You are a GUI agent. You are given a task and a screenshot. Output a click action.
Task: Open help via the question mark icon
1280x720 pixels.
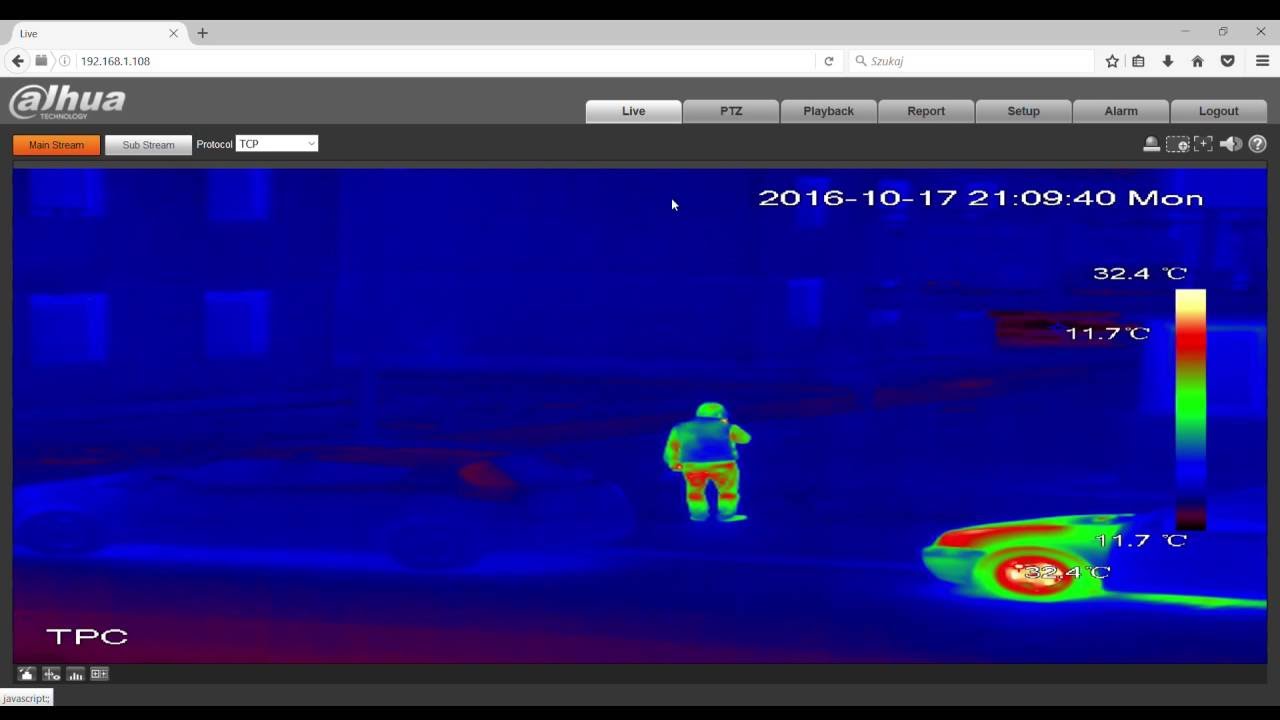[x=1258, y=144]
